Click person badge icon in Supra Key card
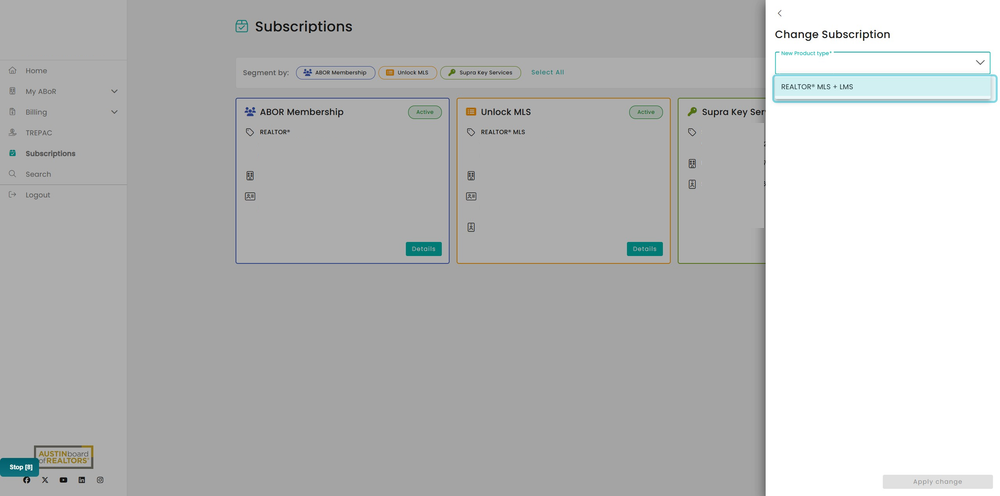1000x496 pixels. 693,184
